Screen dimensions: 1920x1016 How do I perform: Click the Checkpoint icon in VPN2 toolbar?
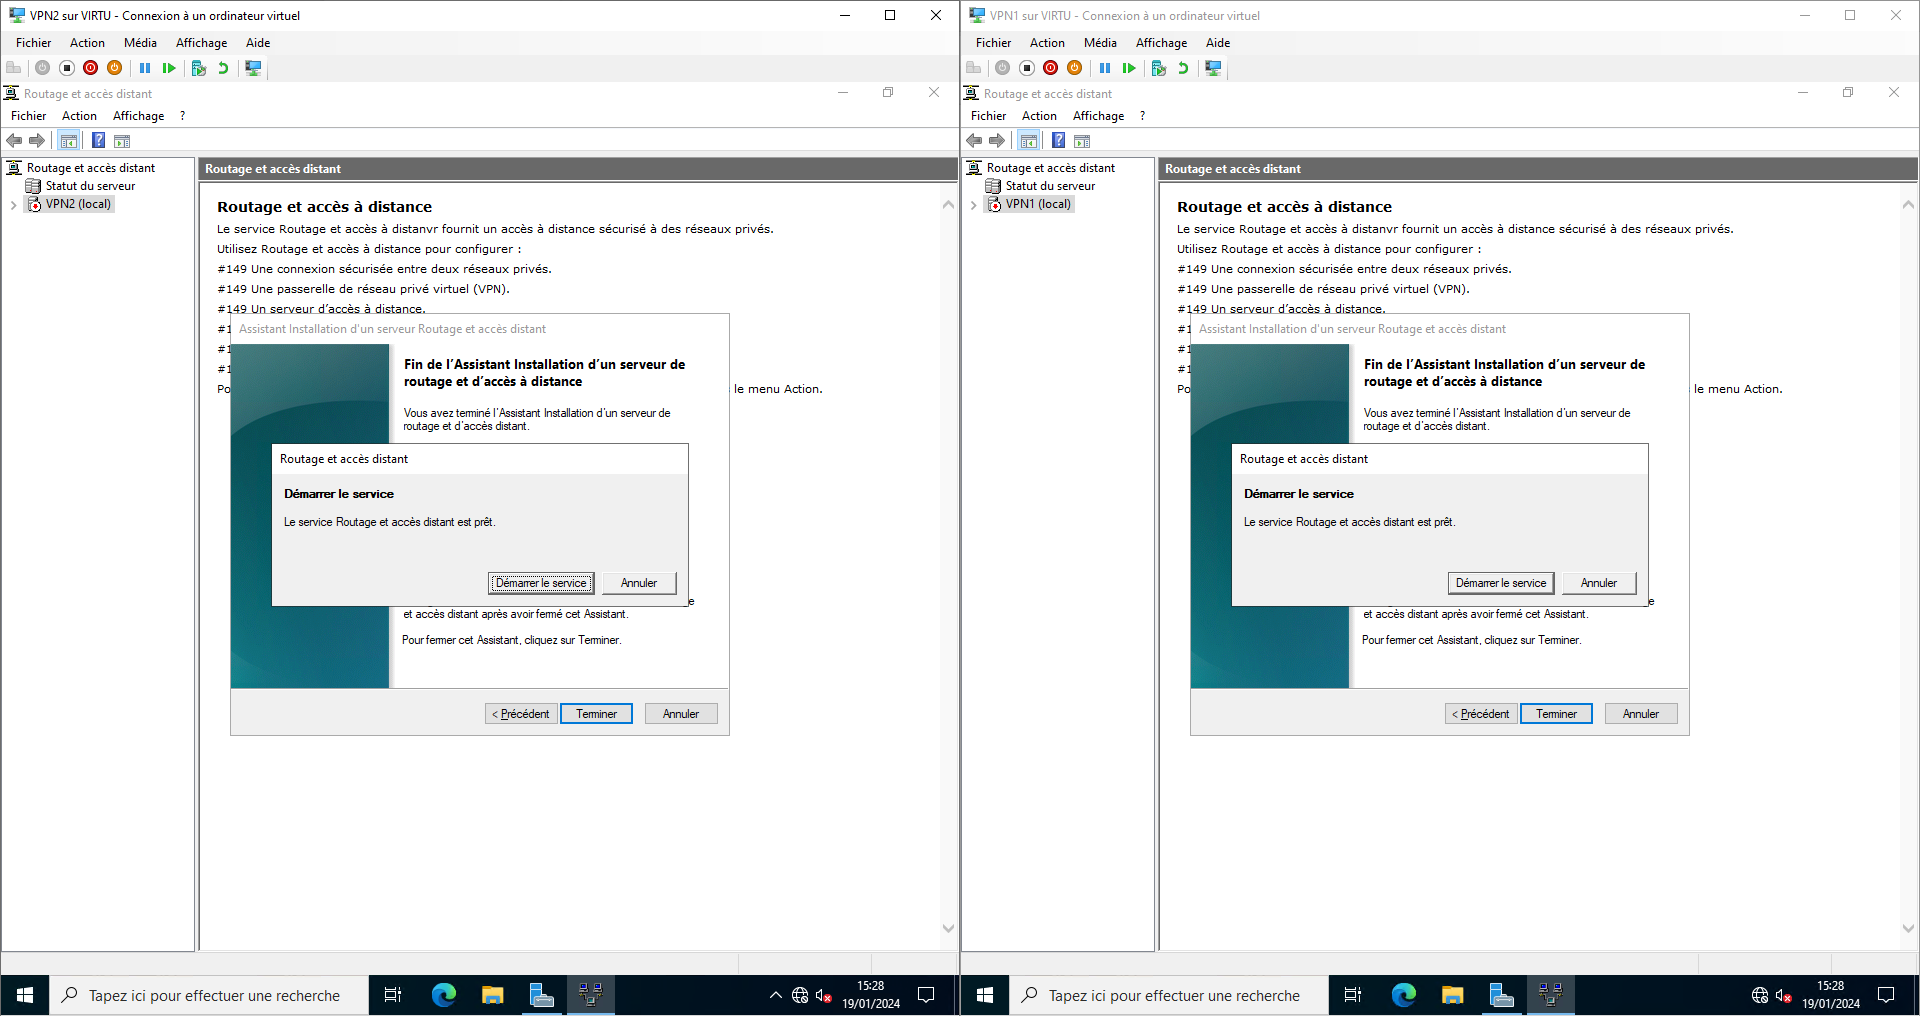(x=199, y=68)
